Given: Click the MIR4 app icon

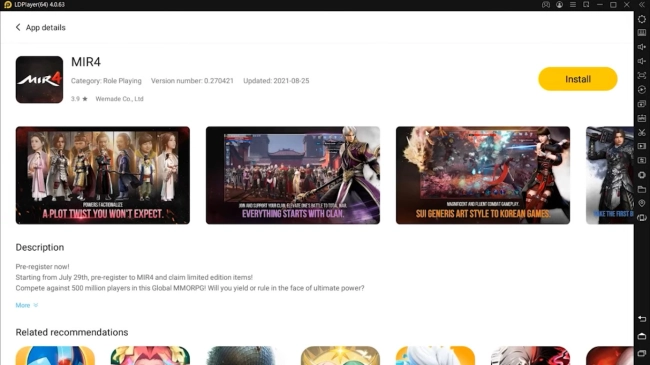Looking at the screenshot, I should pyautogui.click(x=39, y=80).
